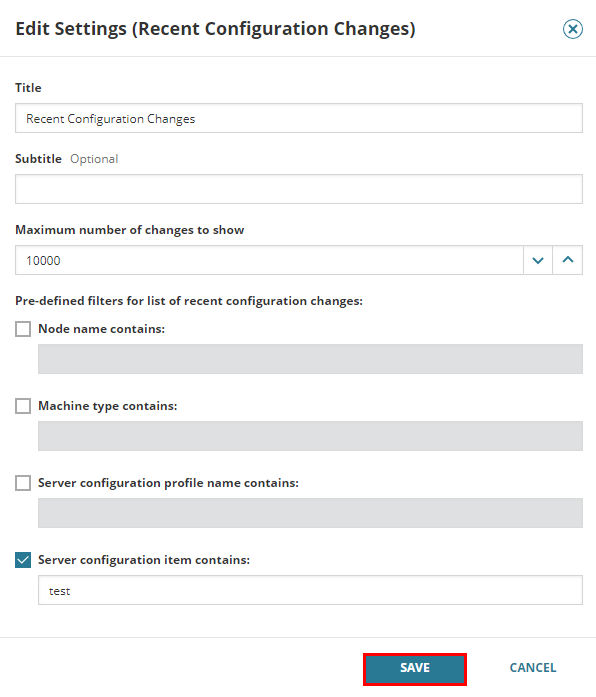Click the Subtitle input field
Image resolution: width=596 pixels, height=697 pixels.
[299, 189]
